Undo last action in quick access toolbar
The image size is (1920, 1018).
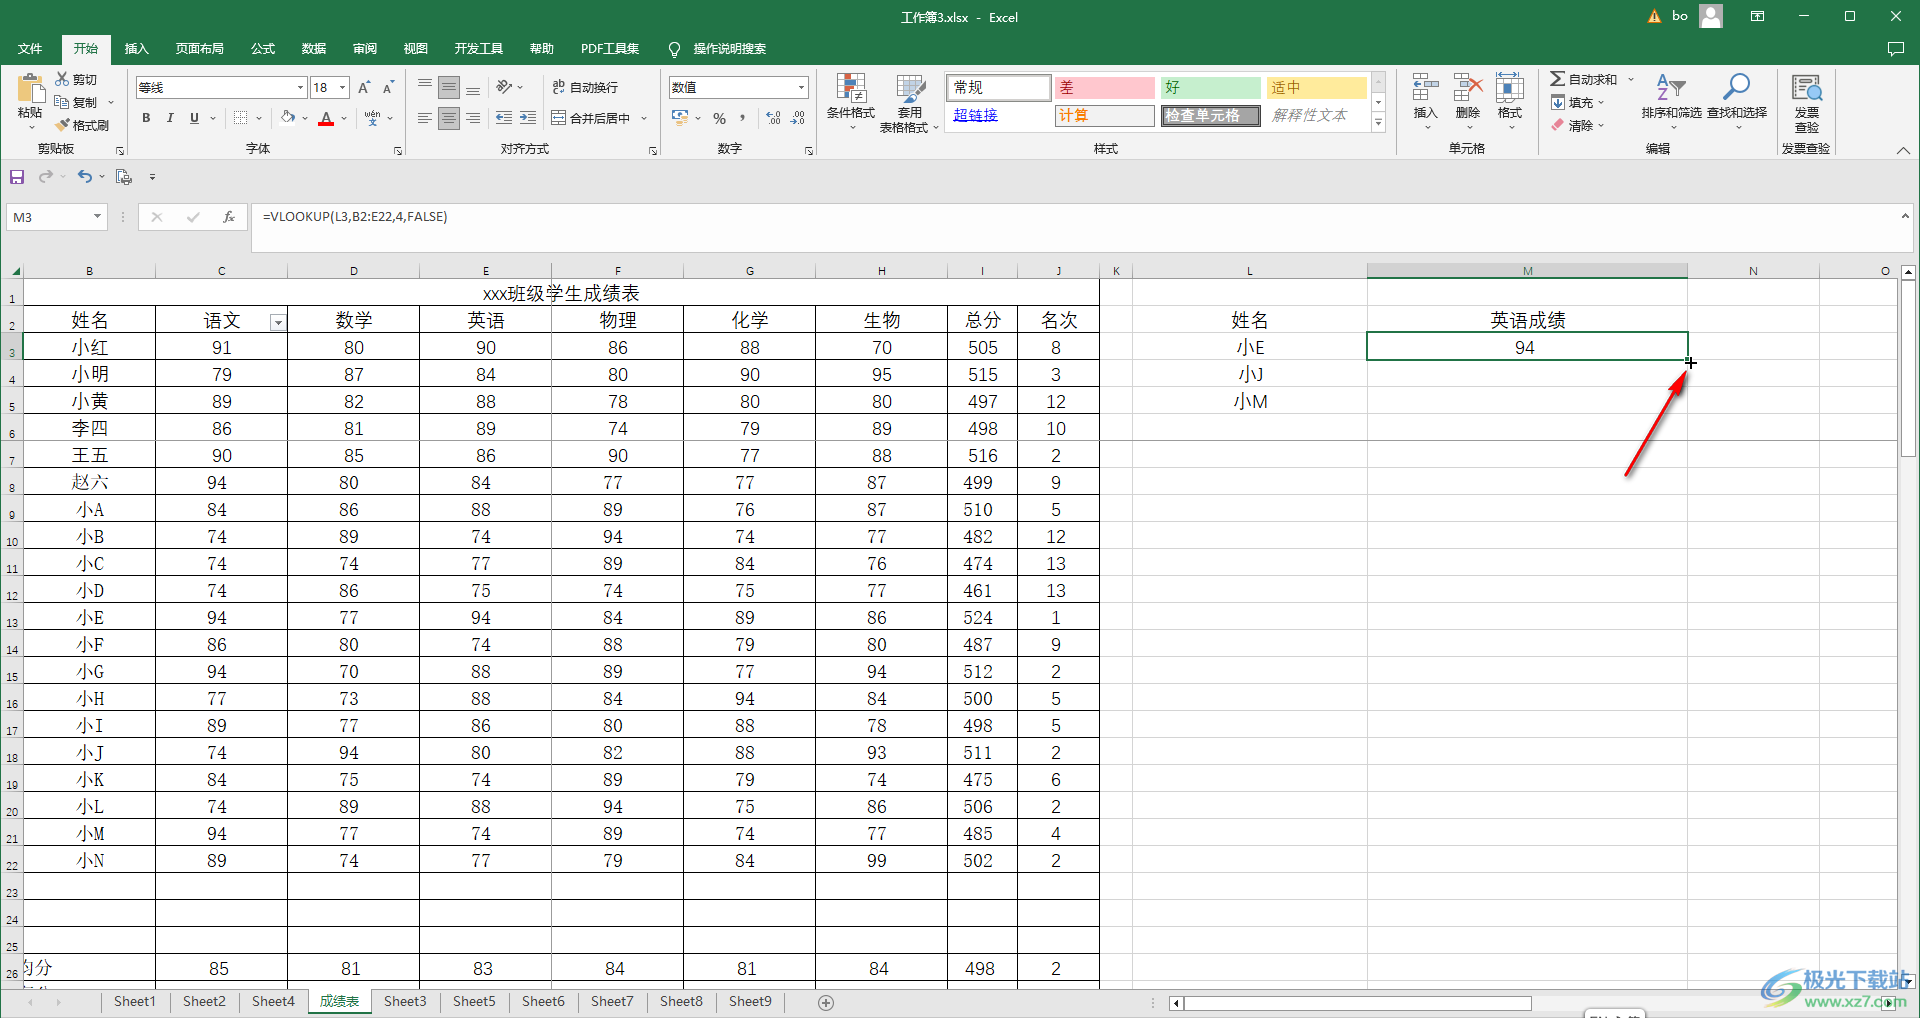click(x=85, y=177)
